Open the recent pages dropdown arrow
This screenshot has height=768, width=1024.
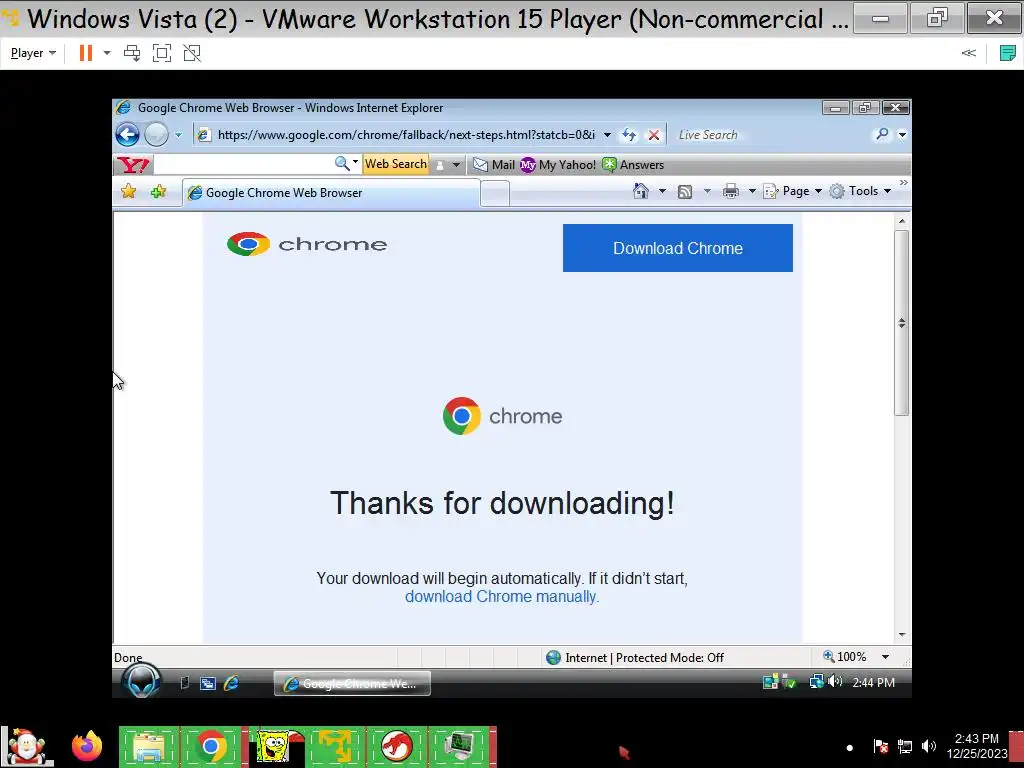(178, 135)
